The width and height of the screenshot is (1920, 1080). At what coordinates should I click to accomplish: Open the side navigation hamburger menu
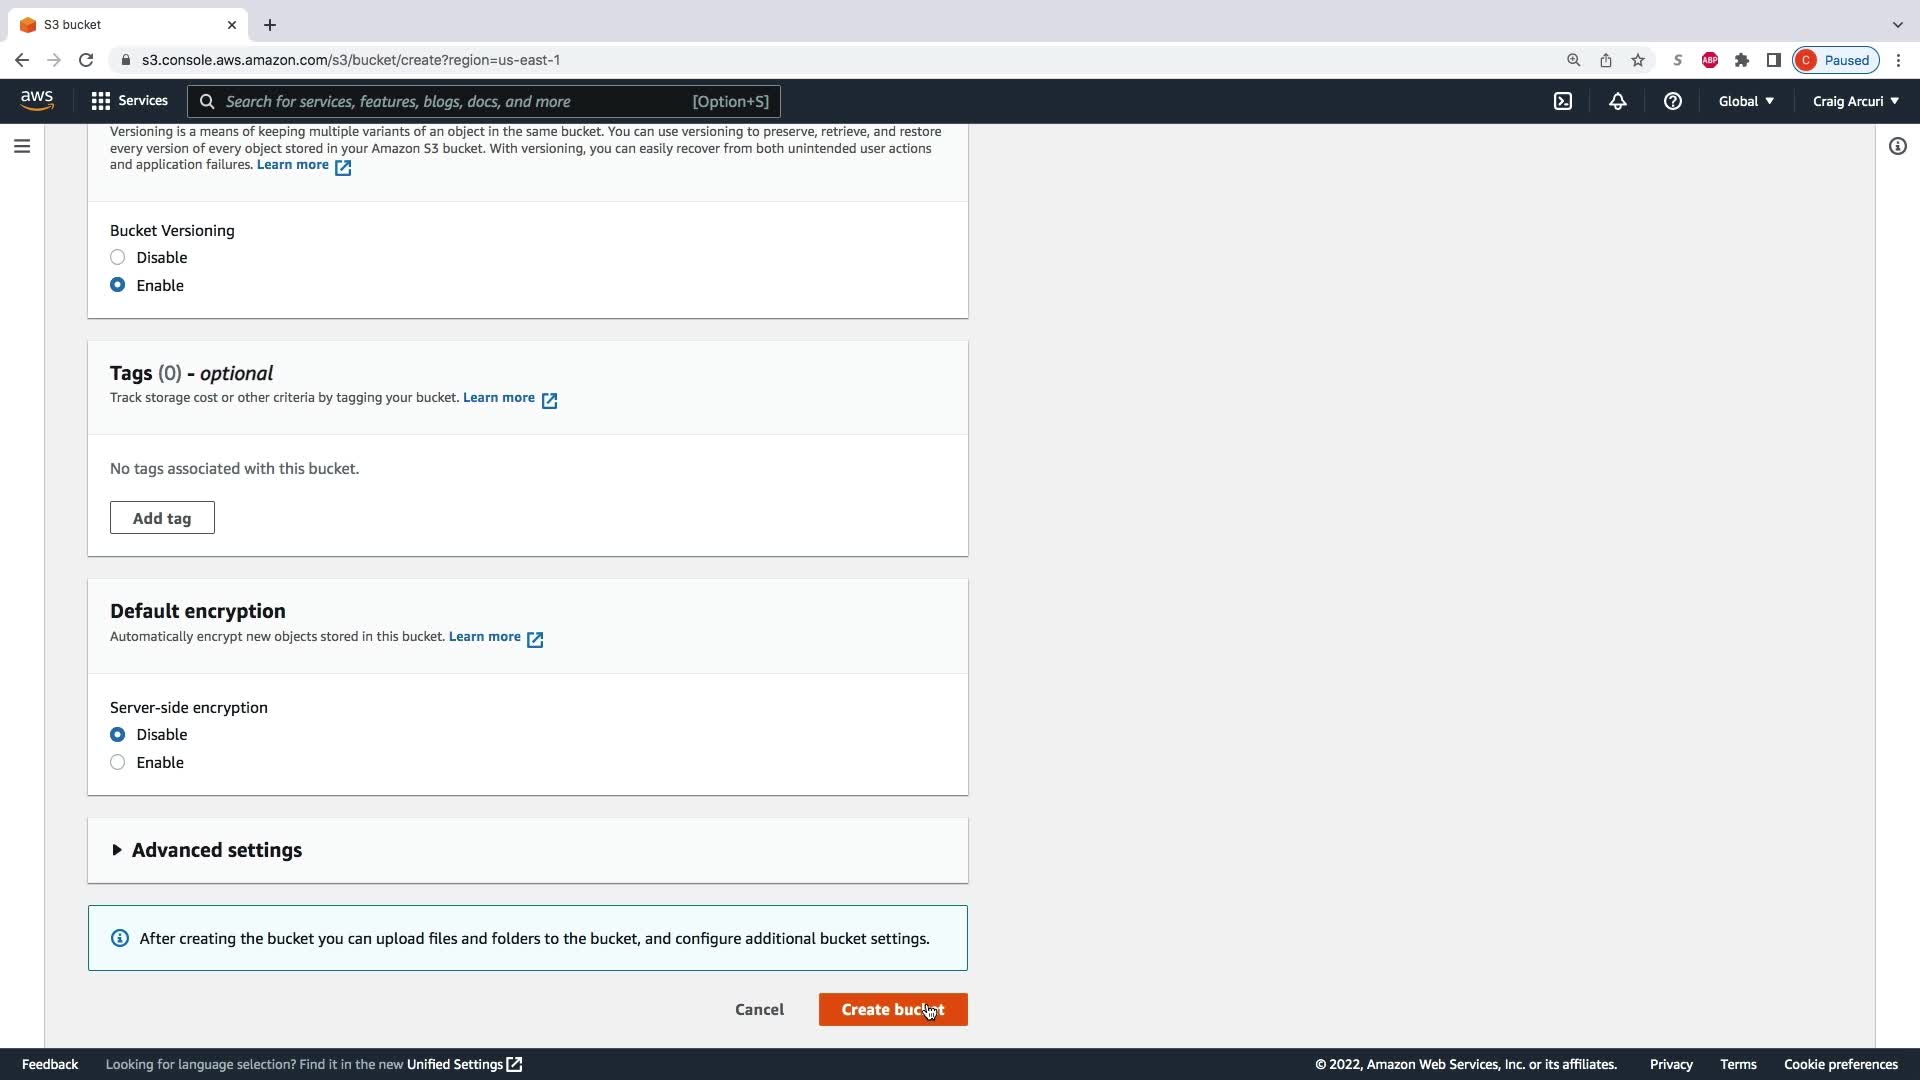[22, 147]
